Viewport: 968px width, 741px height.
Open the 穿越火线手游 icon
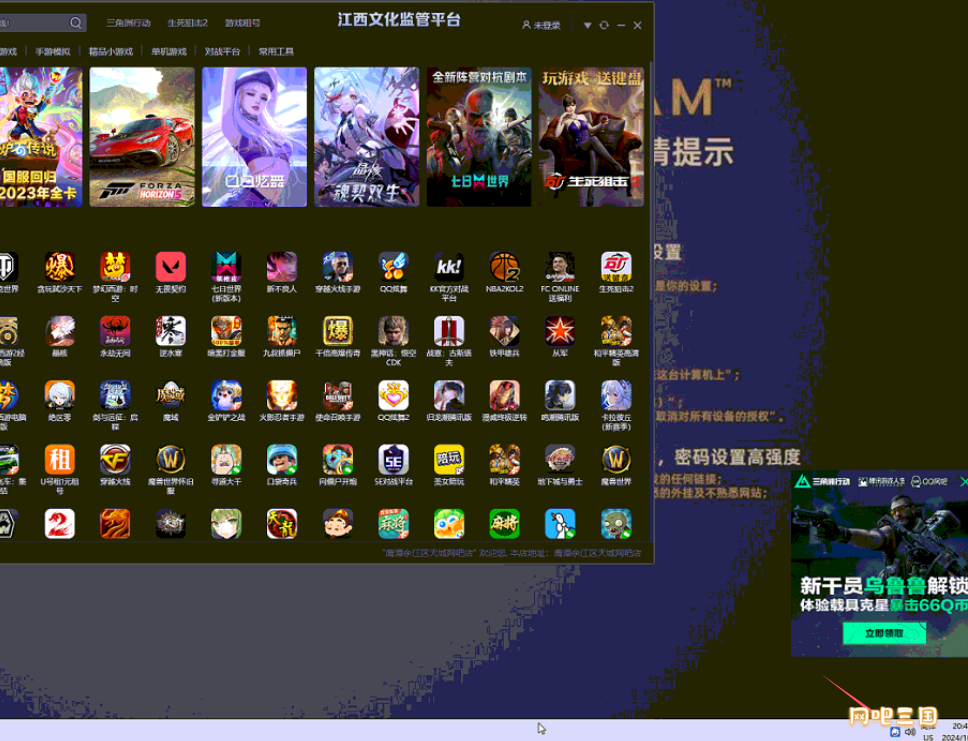(x=338, y=267)
